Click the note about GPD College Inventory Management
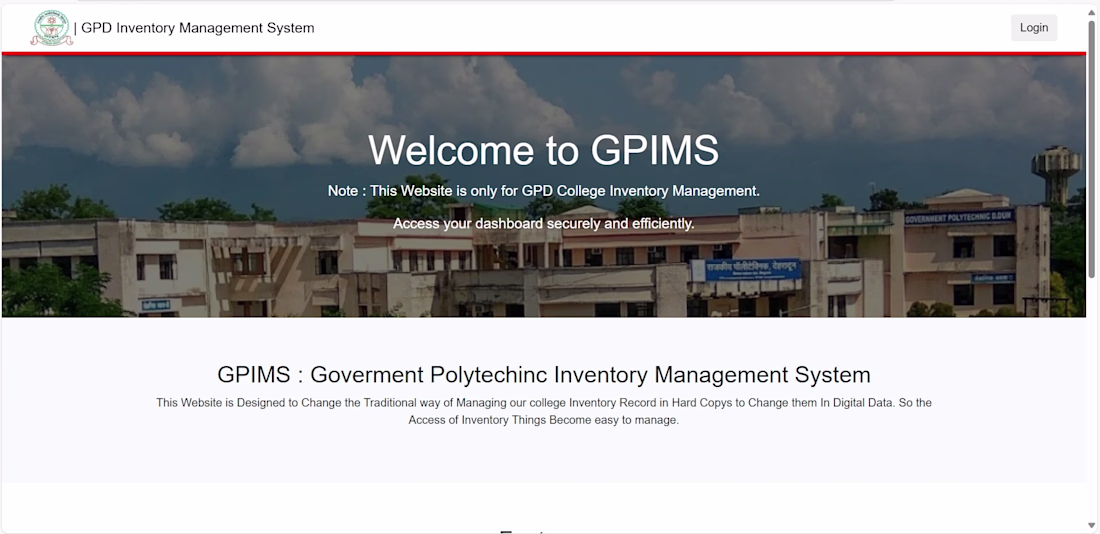Image resolution: width=1100 pixels, height=534 pixels. pos(544,191)
